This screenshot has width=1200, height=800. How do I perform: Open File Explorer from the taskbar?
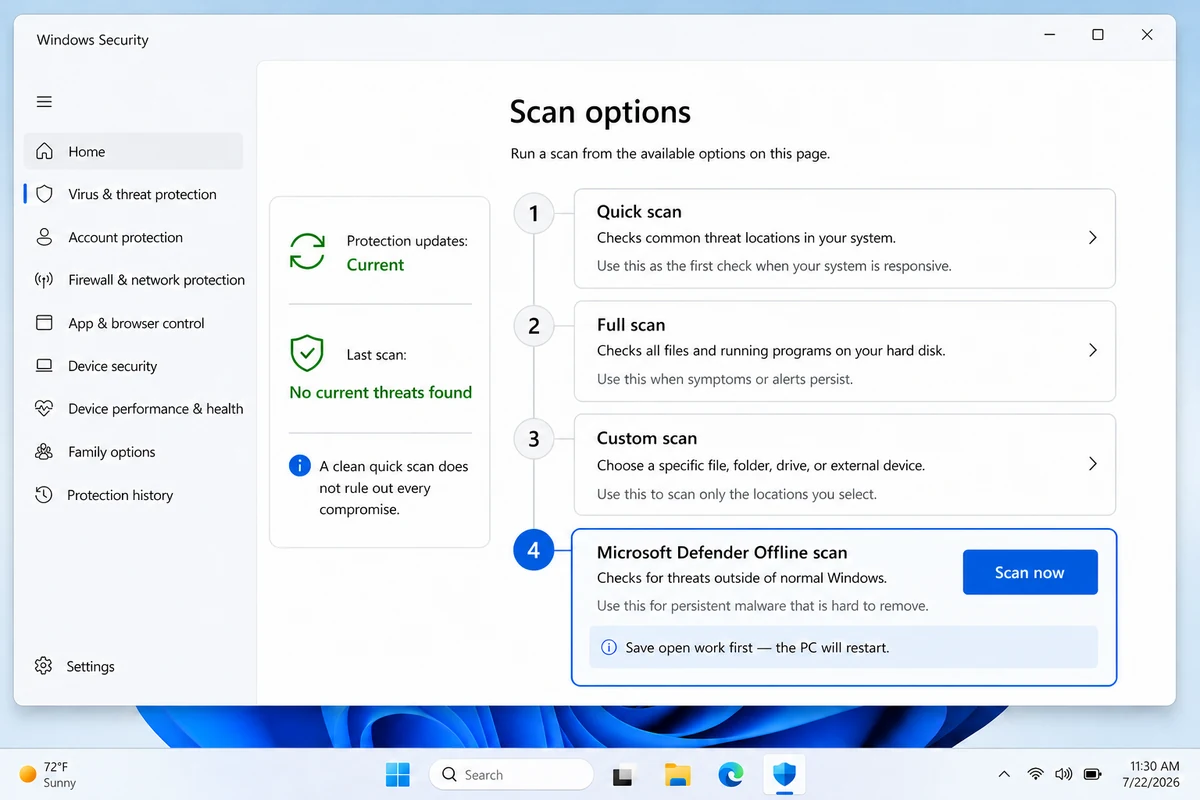677,774
